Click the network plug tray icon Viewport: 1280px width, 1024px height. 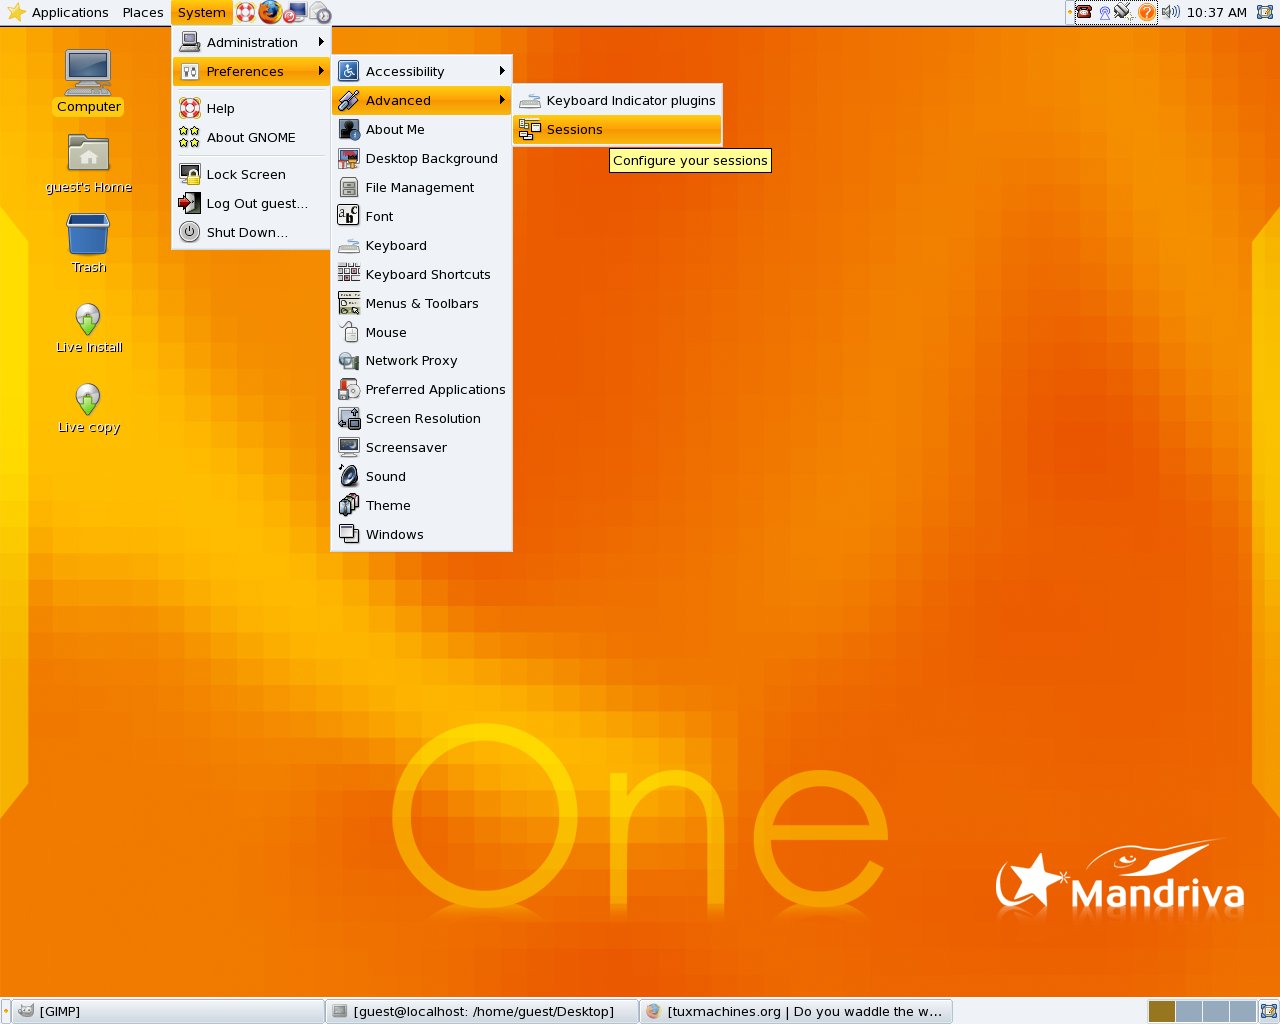1124,12
